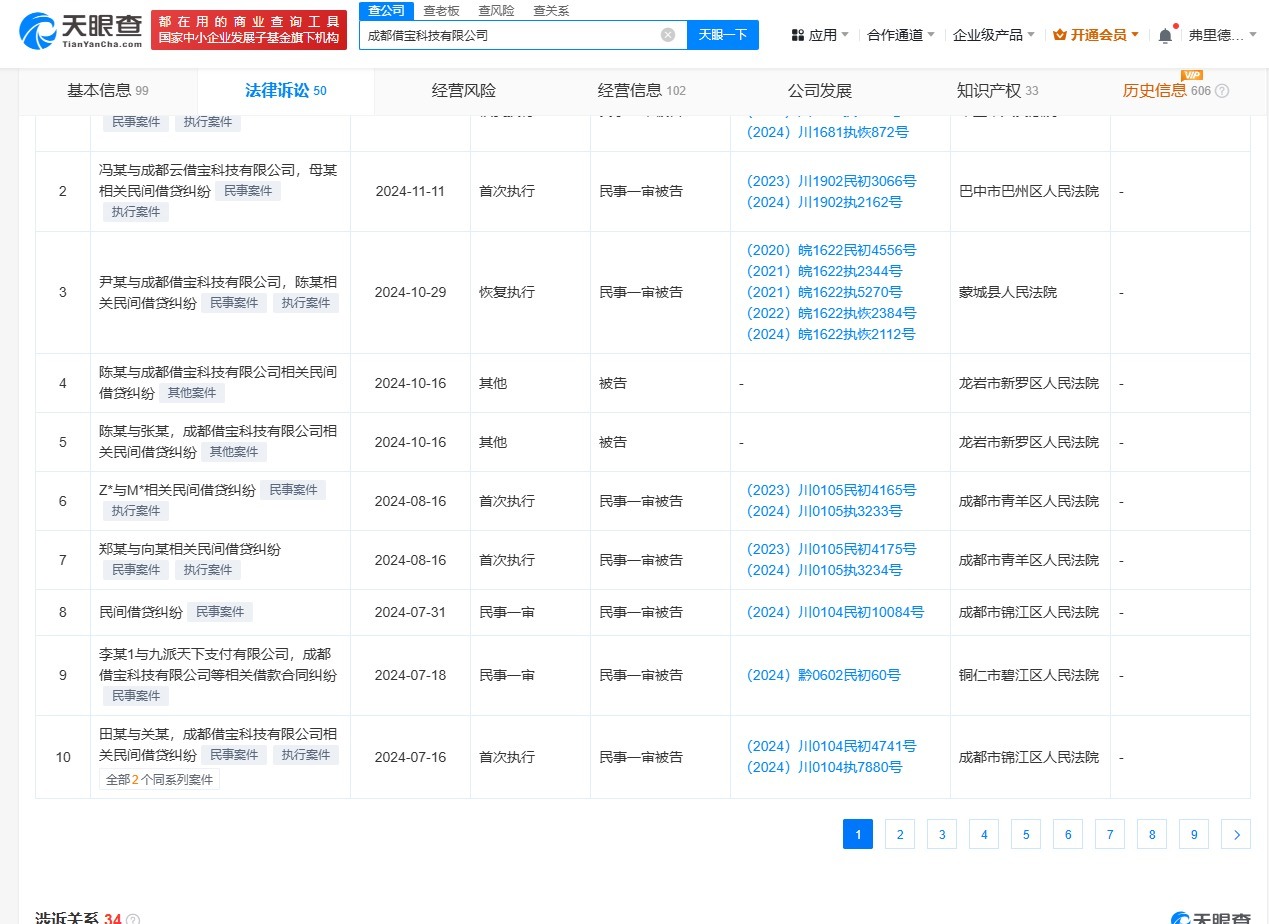Image resolution: width=1269 pixels, height=924 pixels.
Task: Click the next page arrow in pagination
Action: pyautogui.click(x=1236, y=833)
